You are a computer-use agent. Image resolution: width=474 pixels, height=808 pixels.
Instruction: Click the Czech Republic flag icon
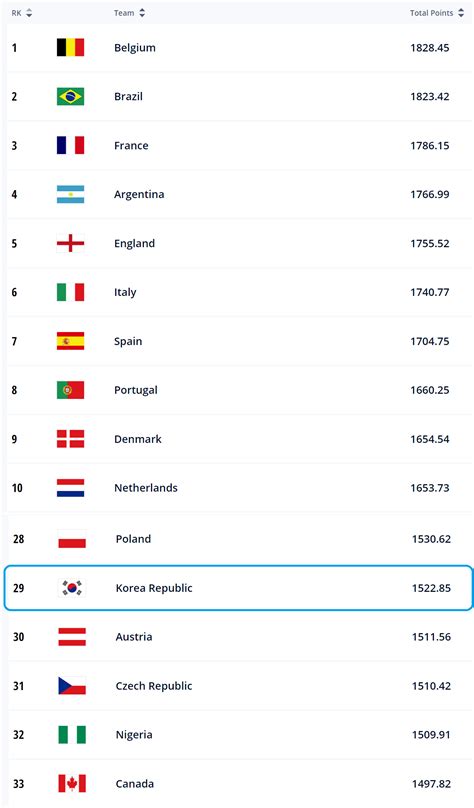tap(72, 686)
